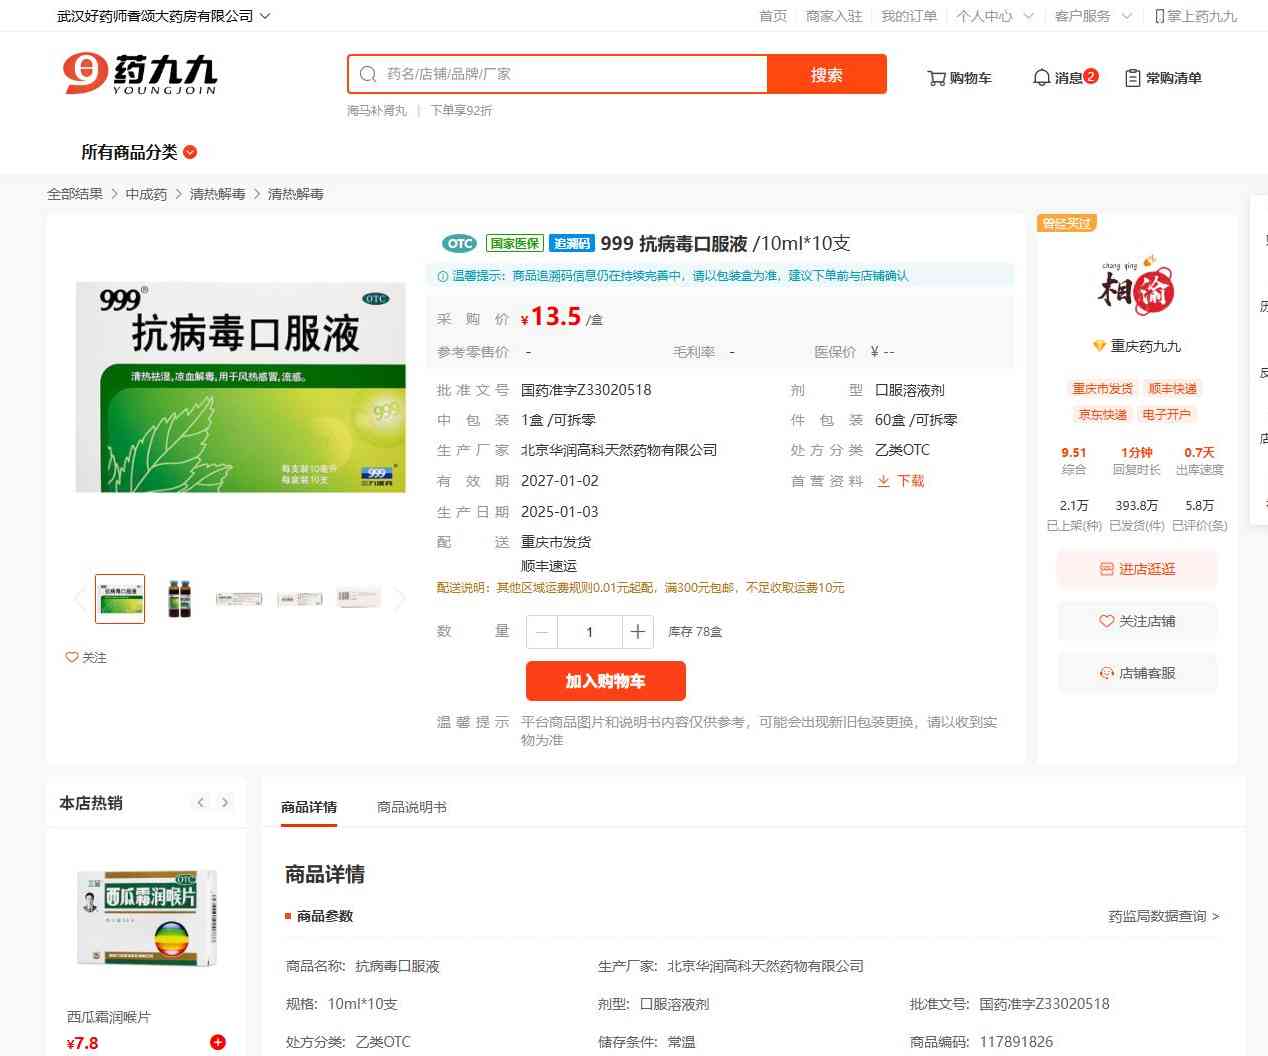Click the drug name search input field
The width and height of the screenshot is (1268, 1056).
tap(570, 74)
